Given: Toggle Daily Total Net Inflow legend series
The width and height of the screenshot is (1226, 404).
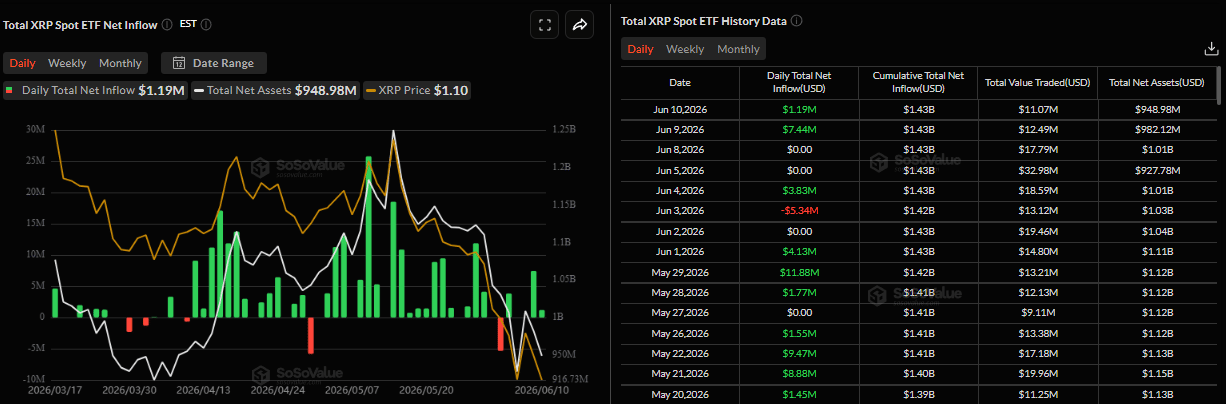Looking at the screenshot, I should [95, 90].
